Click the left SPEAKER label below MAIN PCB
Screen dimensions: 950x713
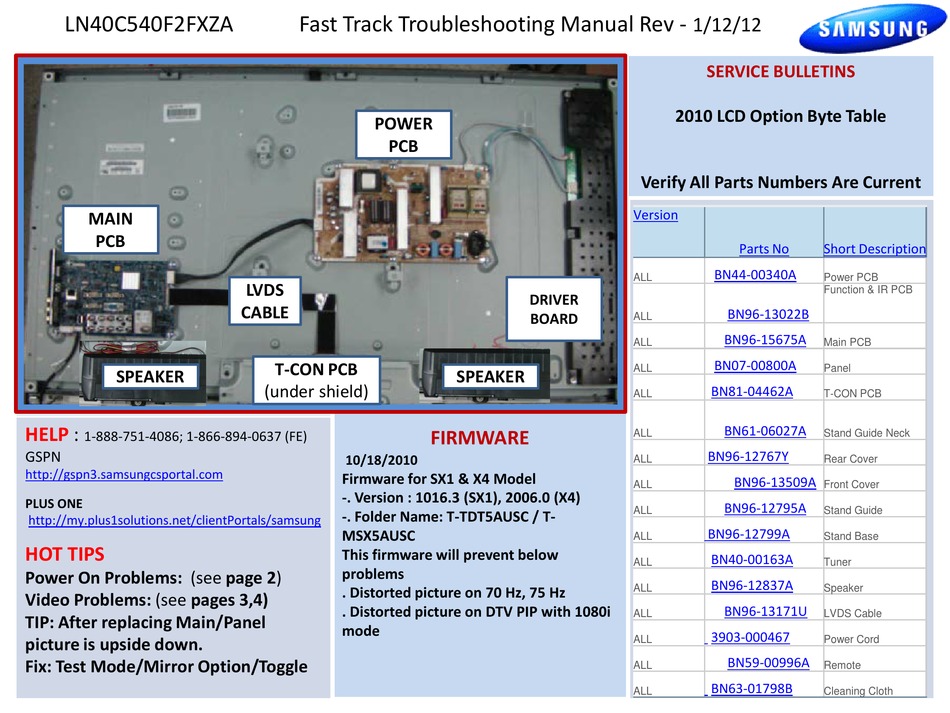[x=150, y=377]
